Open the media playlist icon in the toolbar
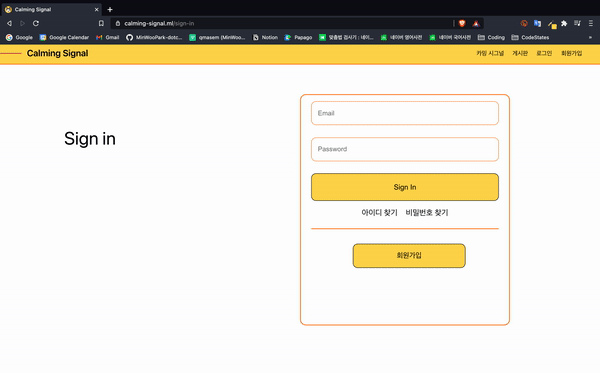Image resolution: width=600 pixels, height=375 pixels. [x=577, y=23]
